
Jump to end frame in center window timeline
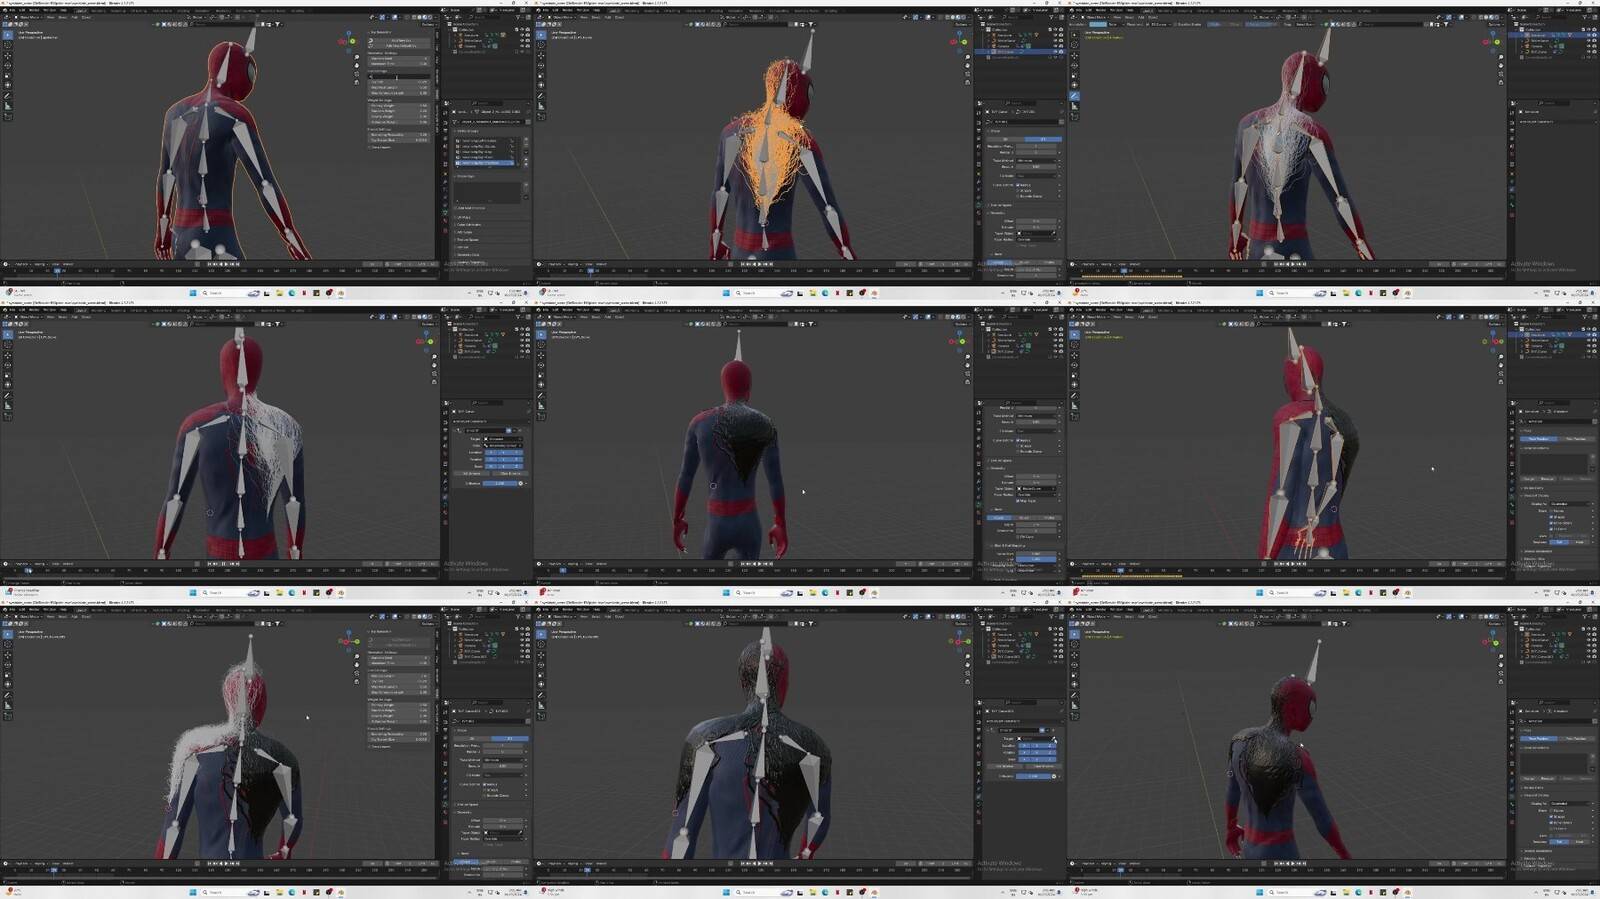771,563
